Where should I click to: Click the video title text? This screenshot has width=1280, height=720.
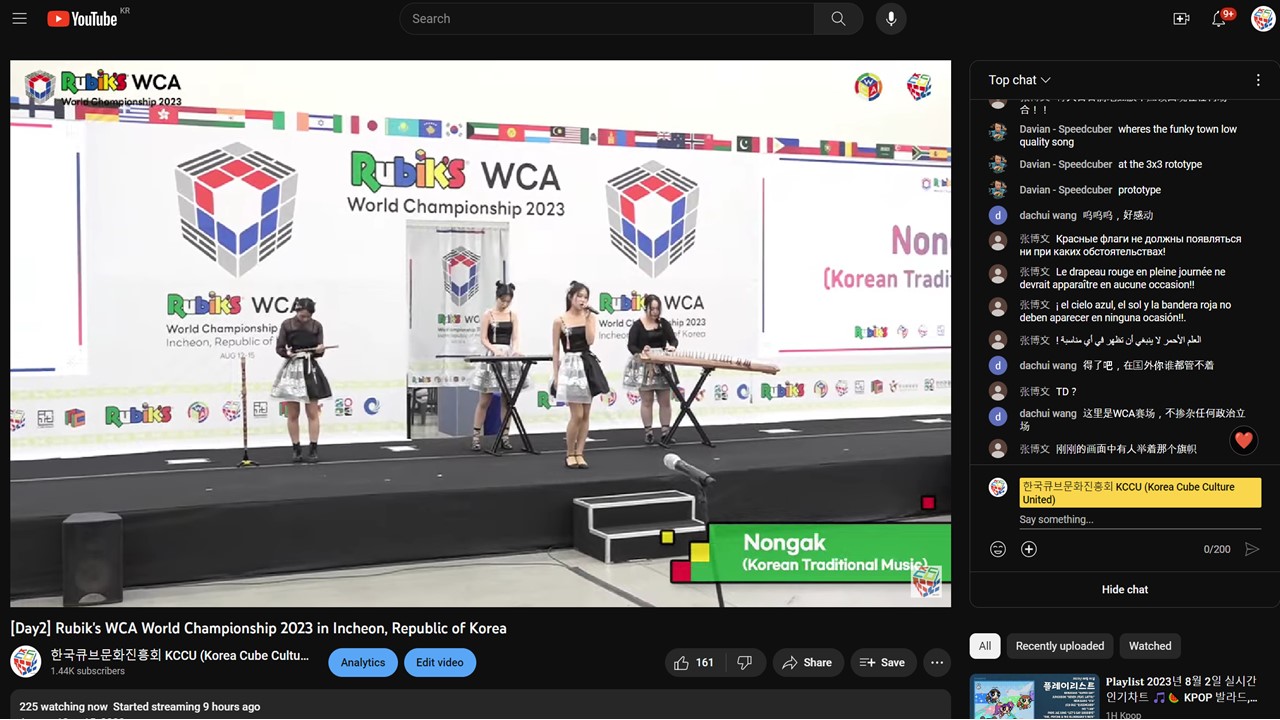click(x=259, y=628)
